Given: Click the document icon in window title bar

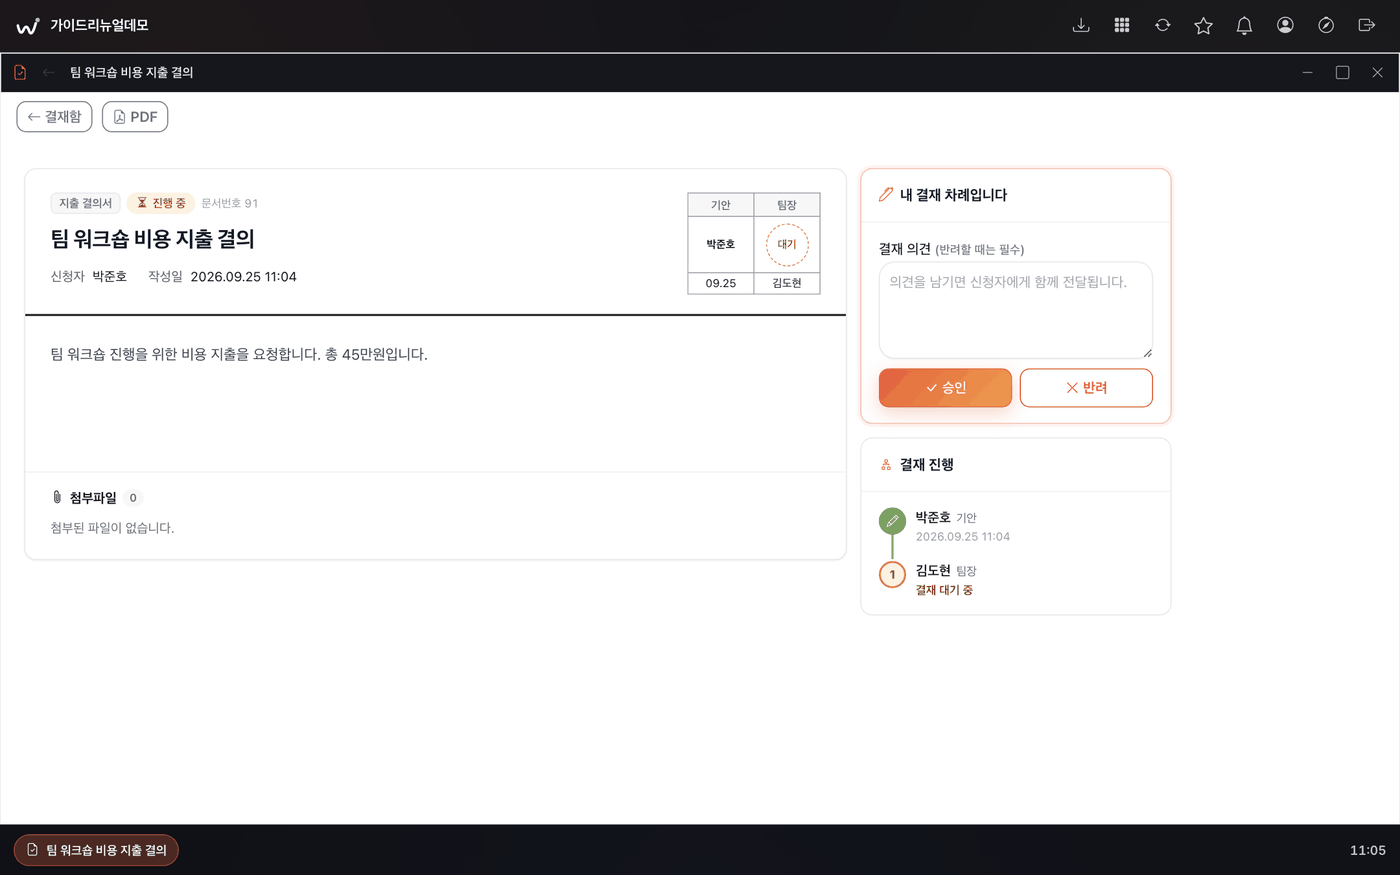Looking at the screenshot, I should pyautogui.click(x=20, y=72).
